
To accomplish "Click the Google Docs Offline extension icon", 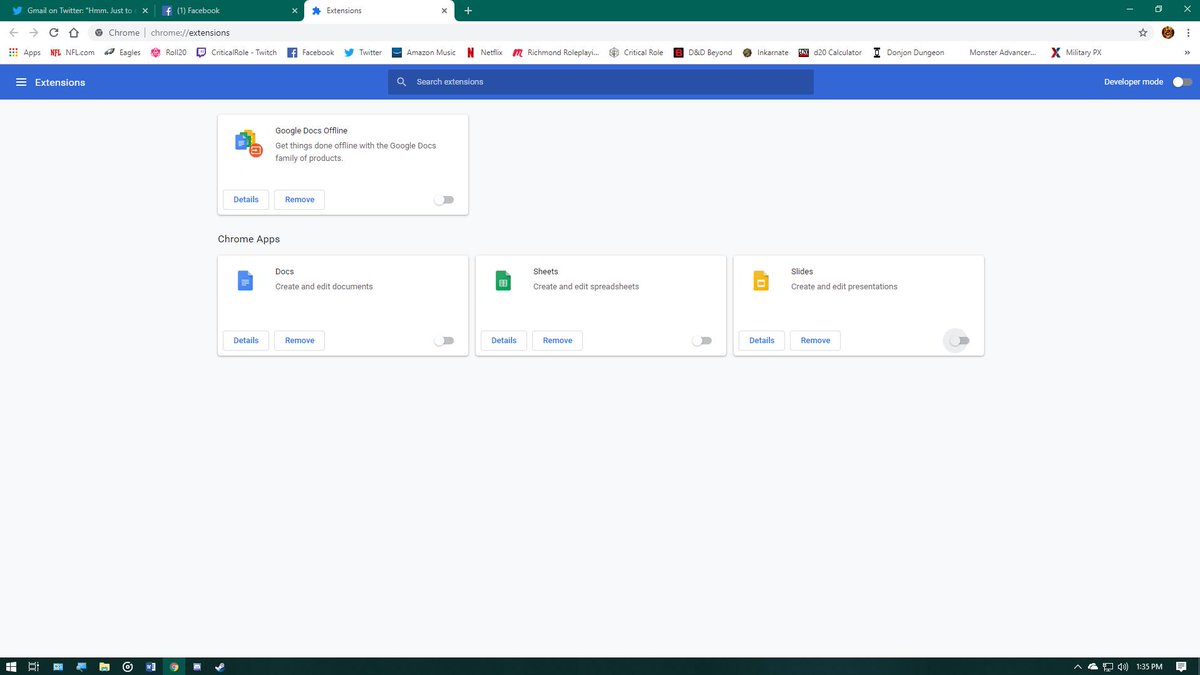I will pyautogui.click(x=247, y=143).
